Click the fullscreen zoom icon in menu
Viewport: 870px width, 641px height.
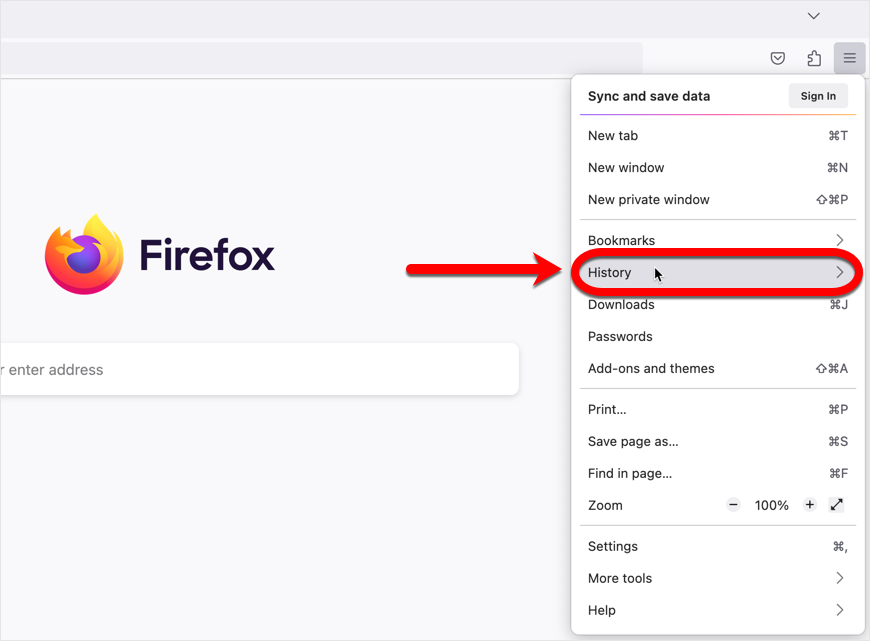coord(837,505)
